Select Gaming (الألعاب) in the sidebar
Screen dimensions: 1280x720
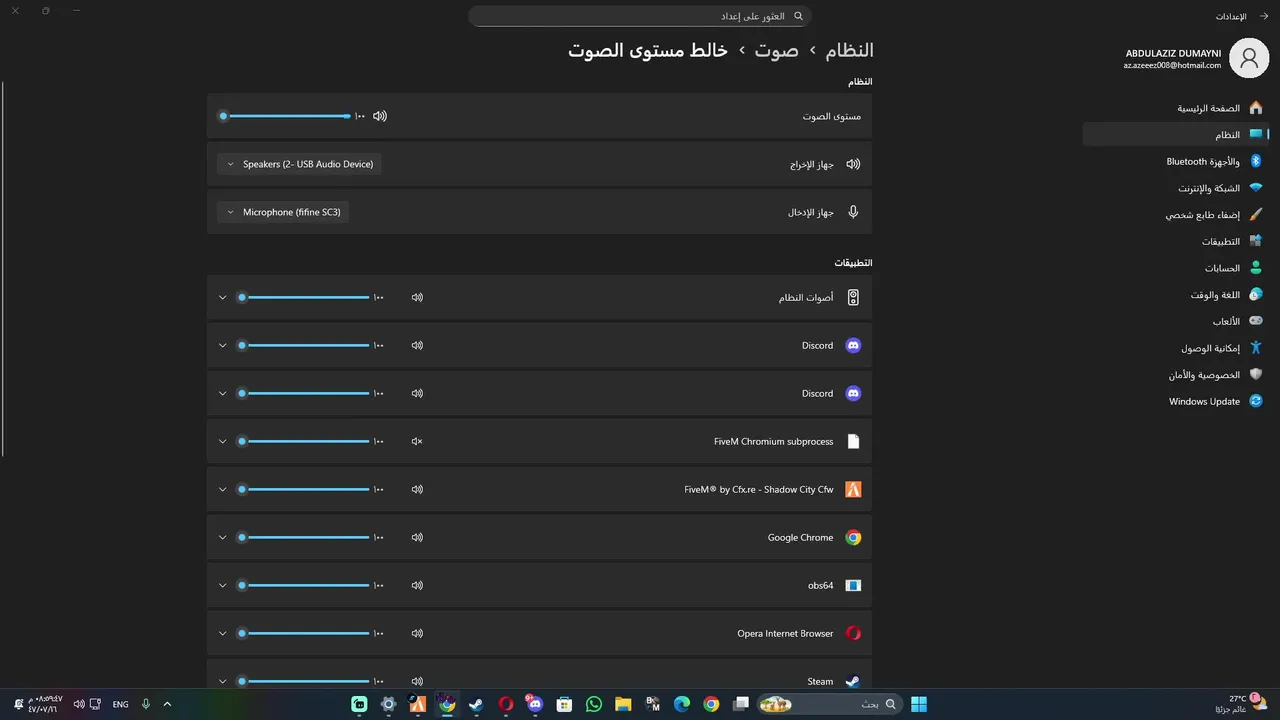(1176, 321)
